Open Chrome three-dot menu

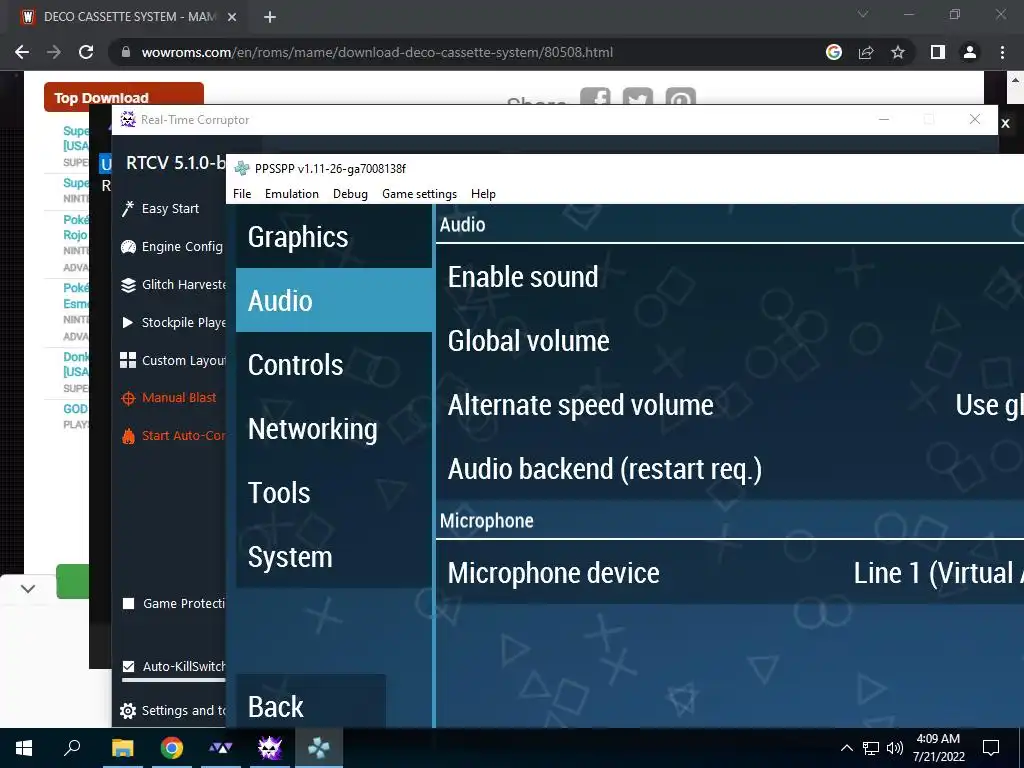[1002, 52]
